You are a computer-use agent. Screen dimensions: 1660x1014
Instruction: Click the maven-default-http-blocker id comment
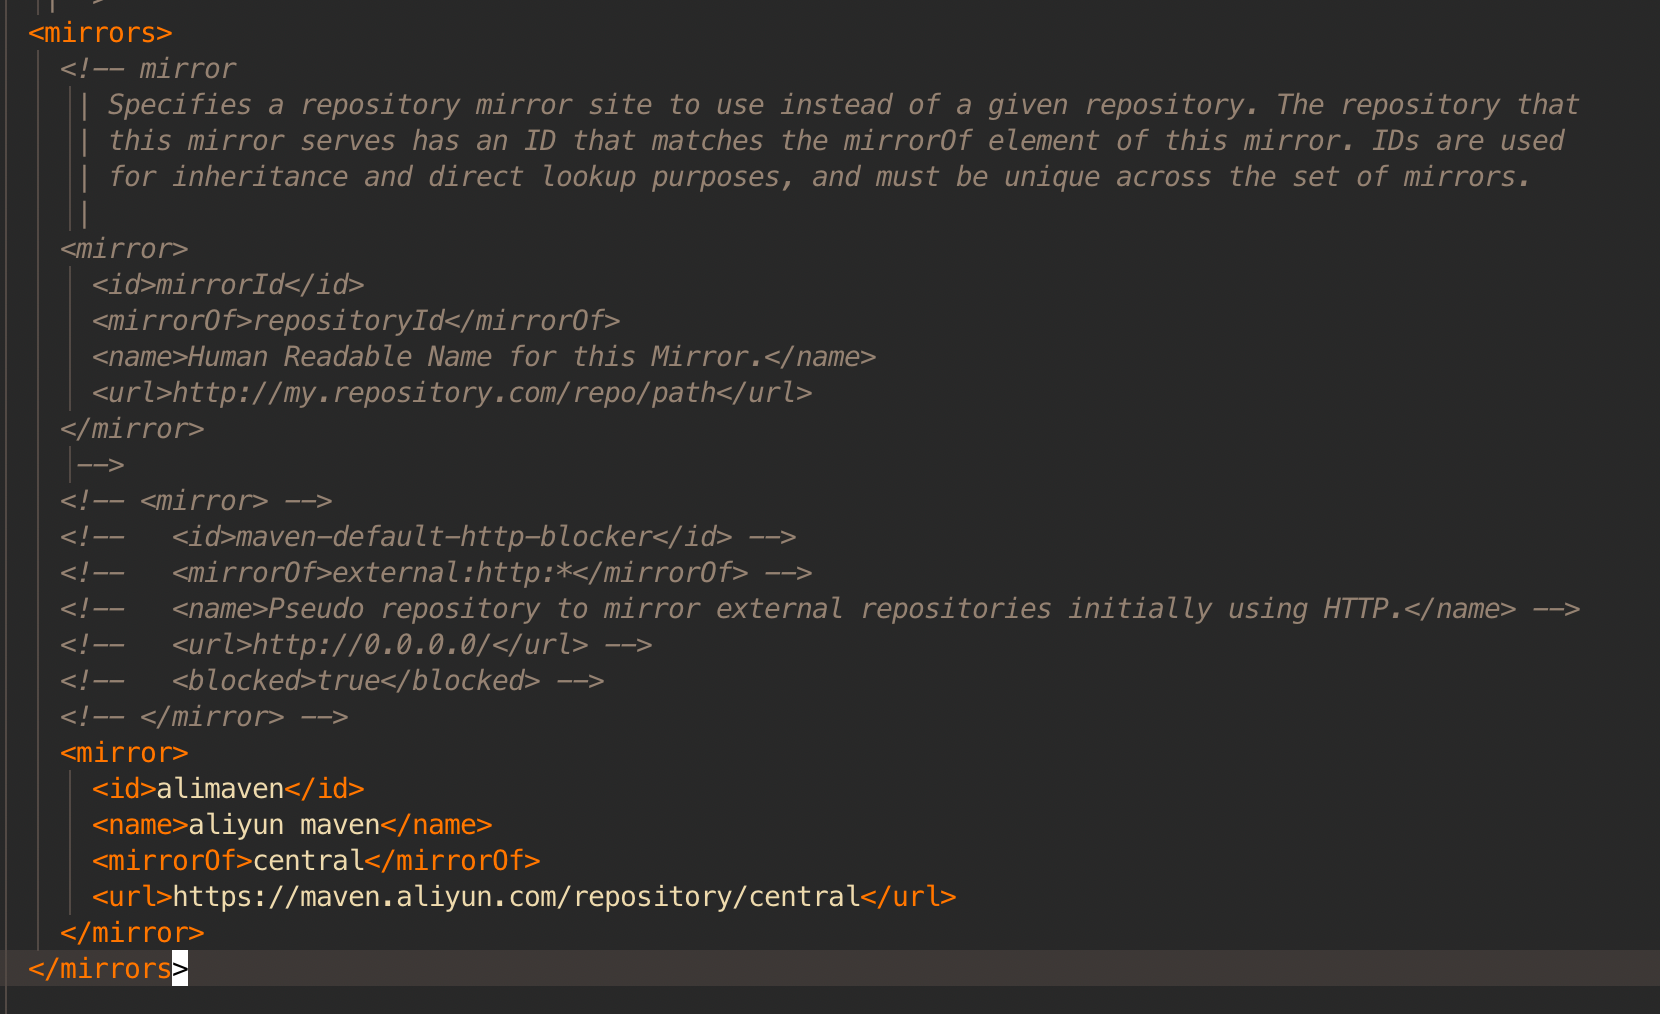point(428,537)
